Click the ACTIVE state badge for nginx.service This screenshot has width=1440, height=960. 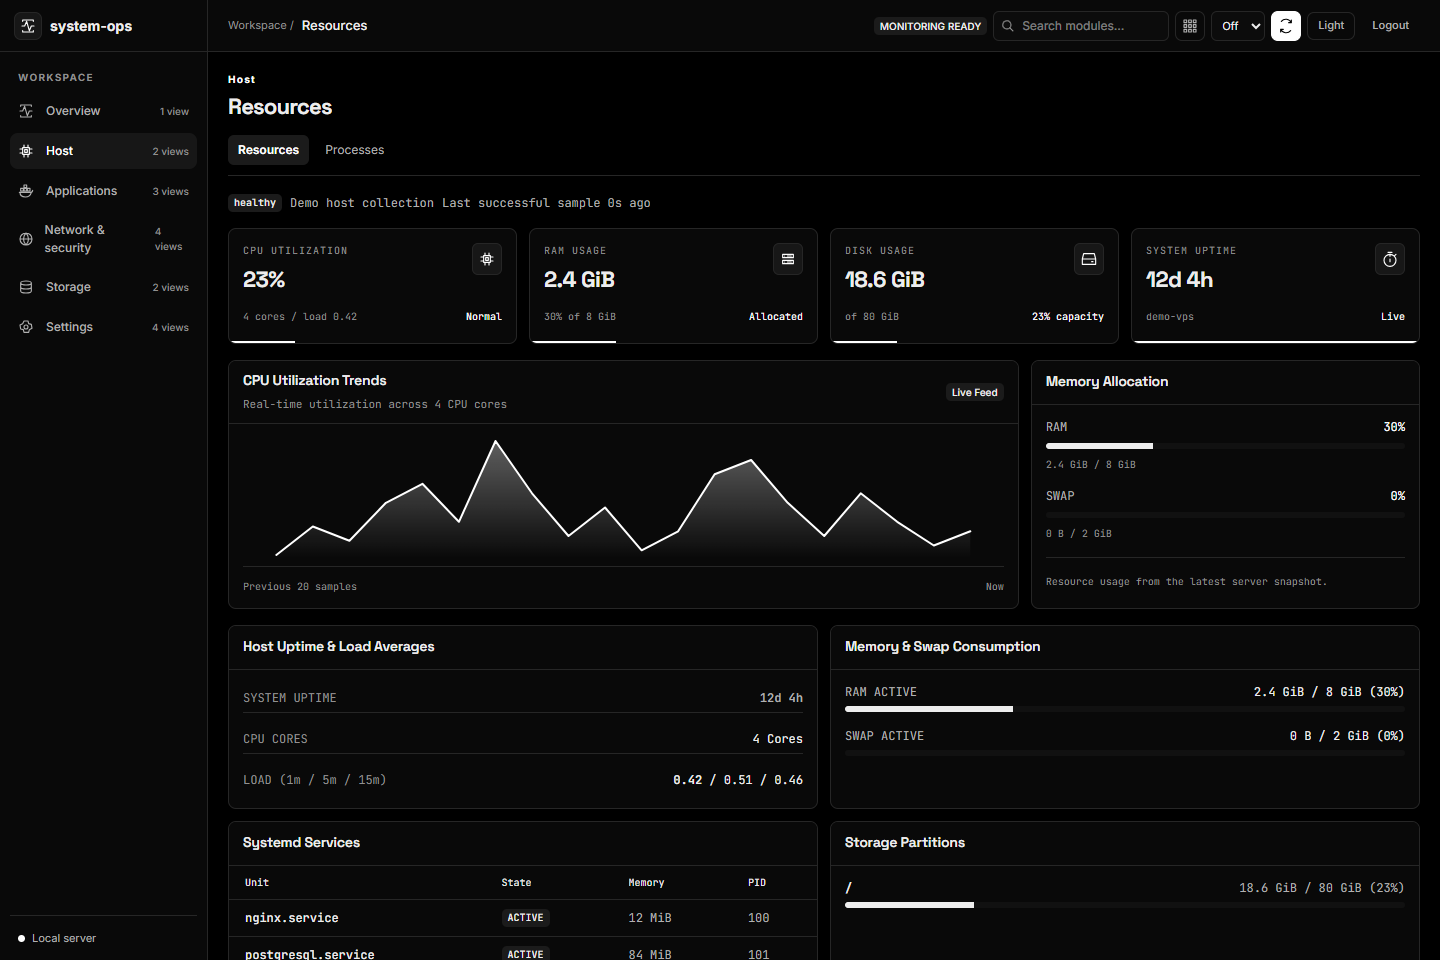tap(526, 918)
